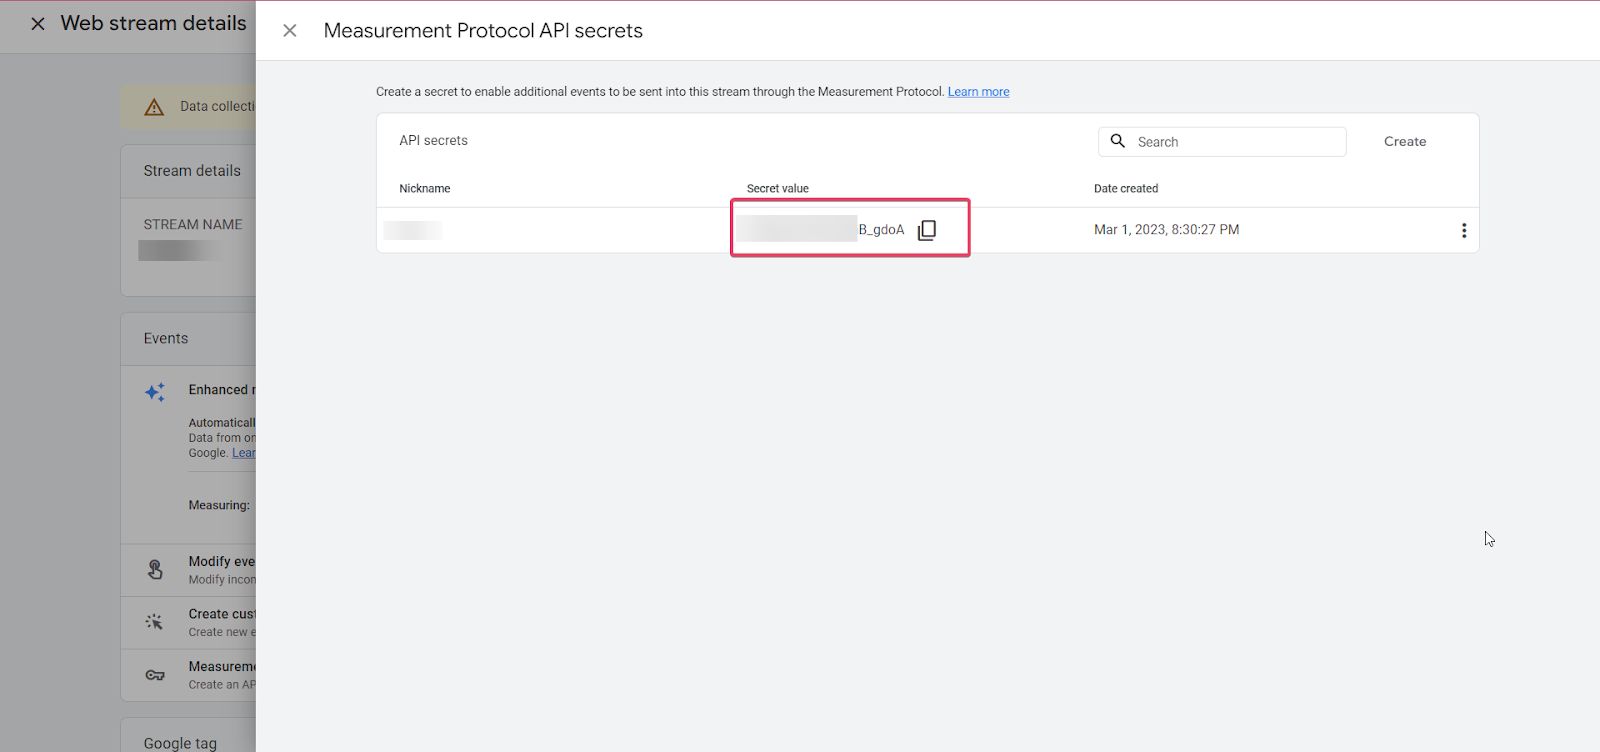Type in the API secrets Search field

click(1236, 142)
